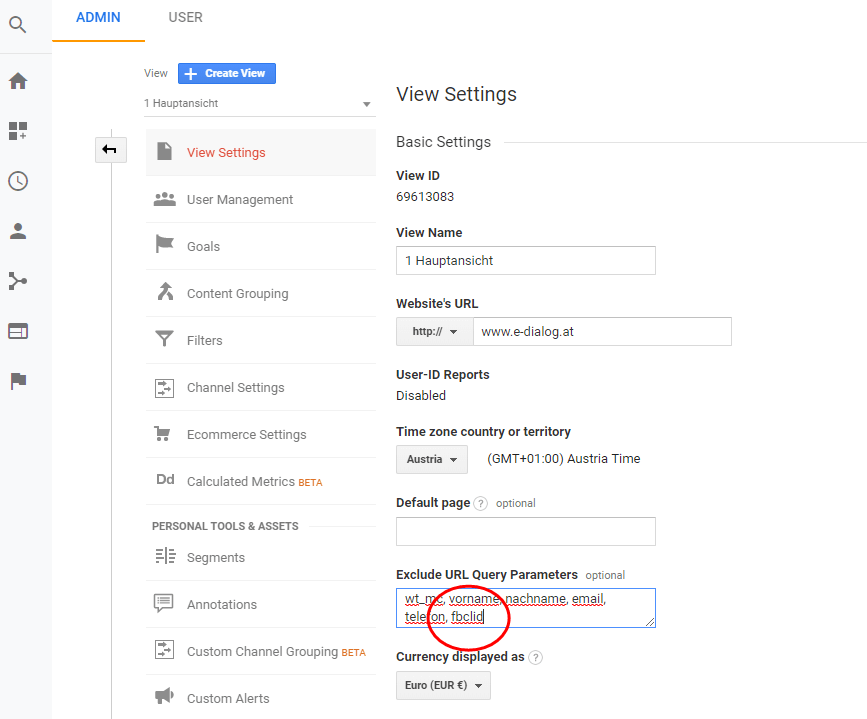Expand the Euro (EUR €) currency dropdown

click(443, 686)
